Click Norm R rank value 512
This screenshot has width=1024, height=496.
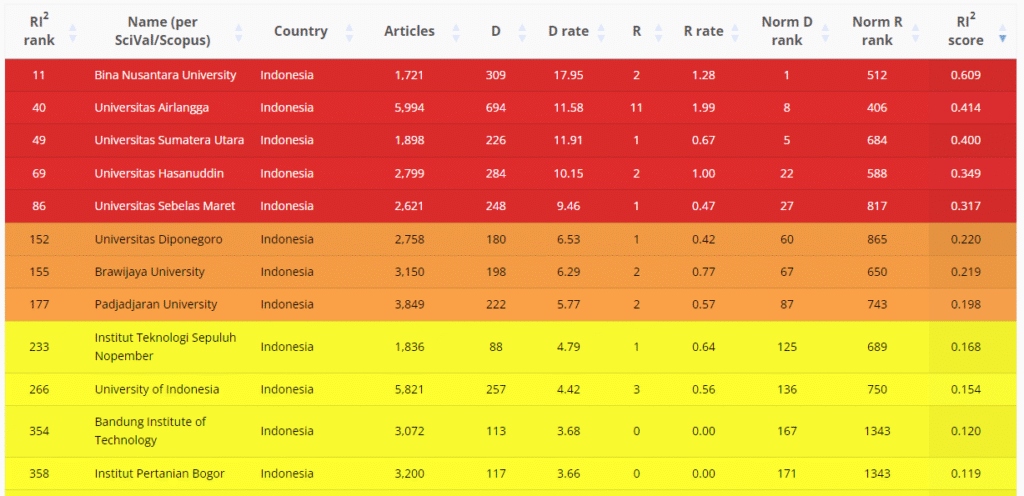(877, 75)
